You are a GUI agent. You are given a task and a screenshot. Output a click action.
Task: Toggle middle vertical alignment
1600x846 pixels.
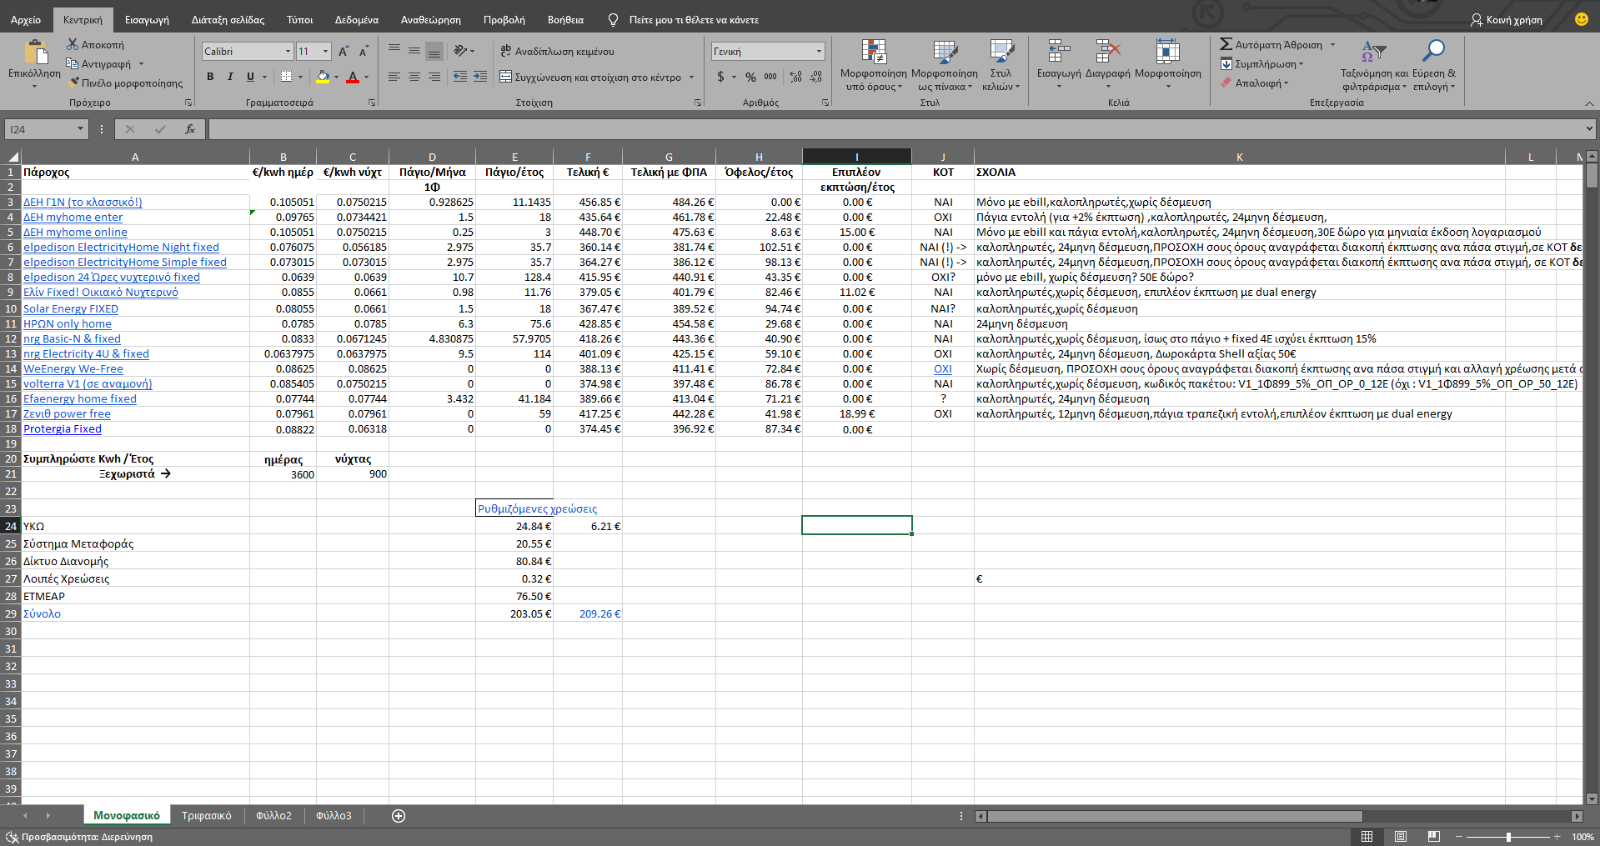(x=414, y=50)
